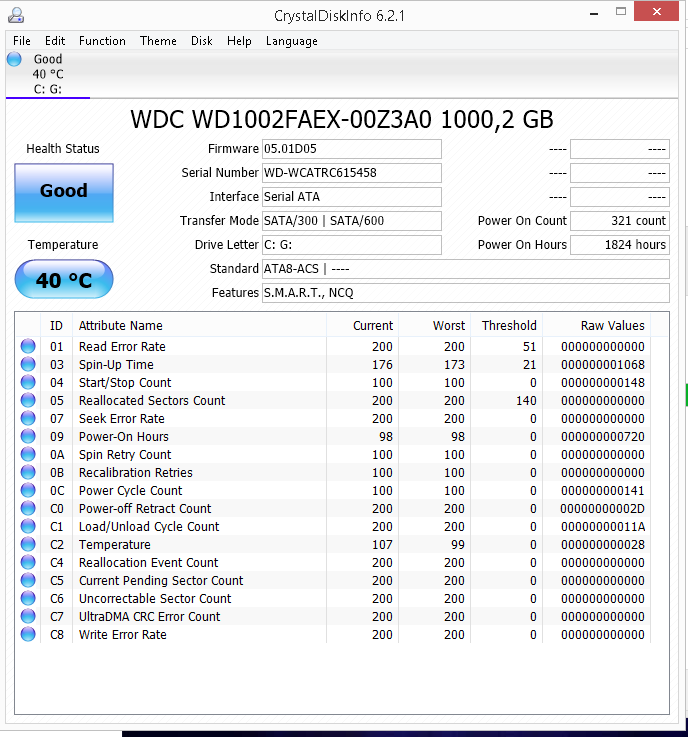This screenshot has width=688, height=737.
Task: Click the Raw Values column header
Action: pos(596,325)
